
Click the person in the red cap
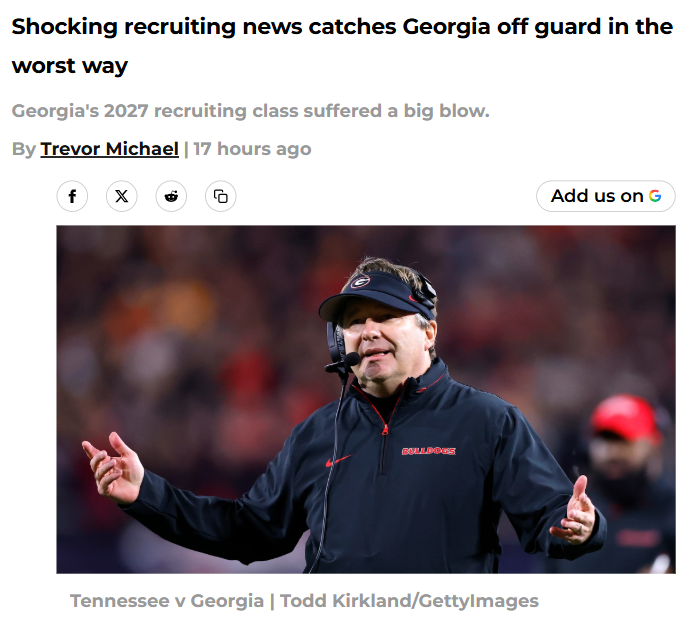point(626,440)
